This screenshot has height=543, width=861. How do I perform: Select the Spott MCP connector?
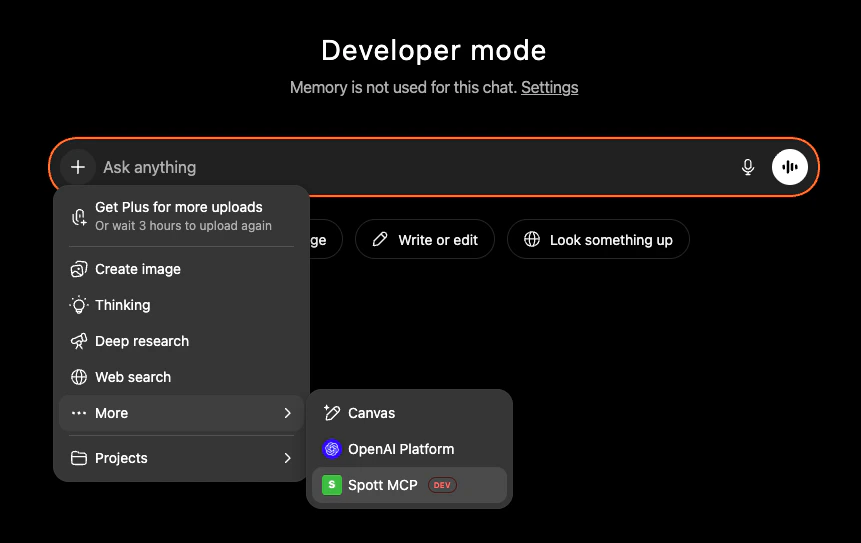409,485
